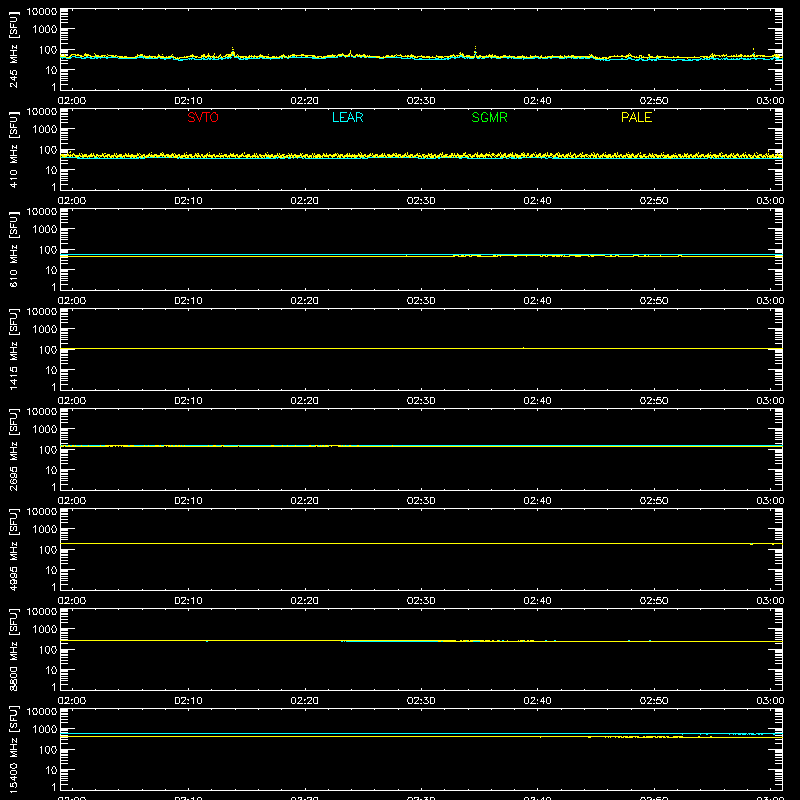Select the 1415 MHz [SFU] axis title

click(13, 349)
